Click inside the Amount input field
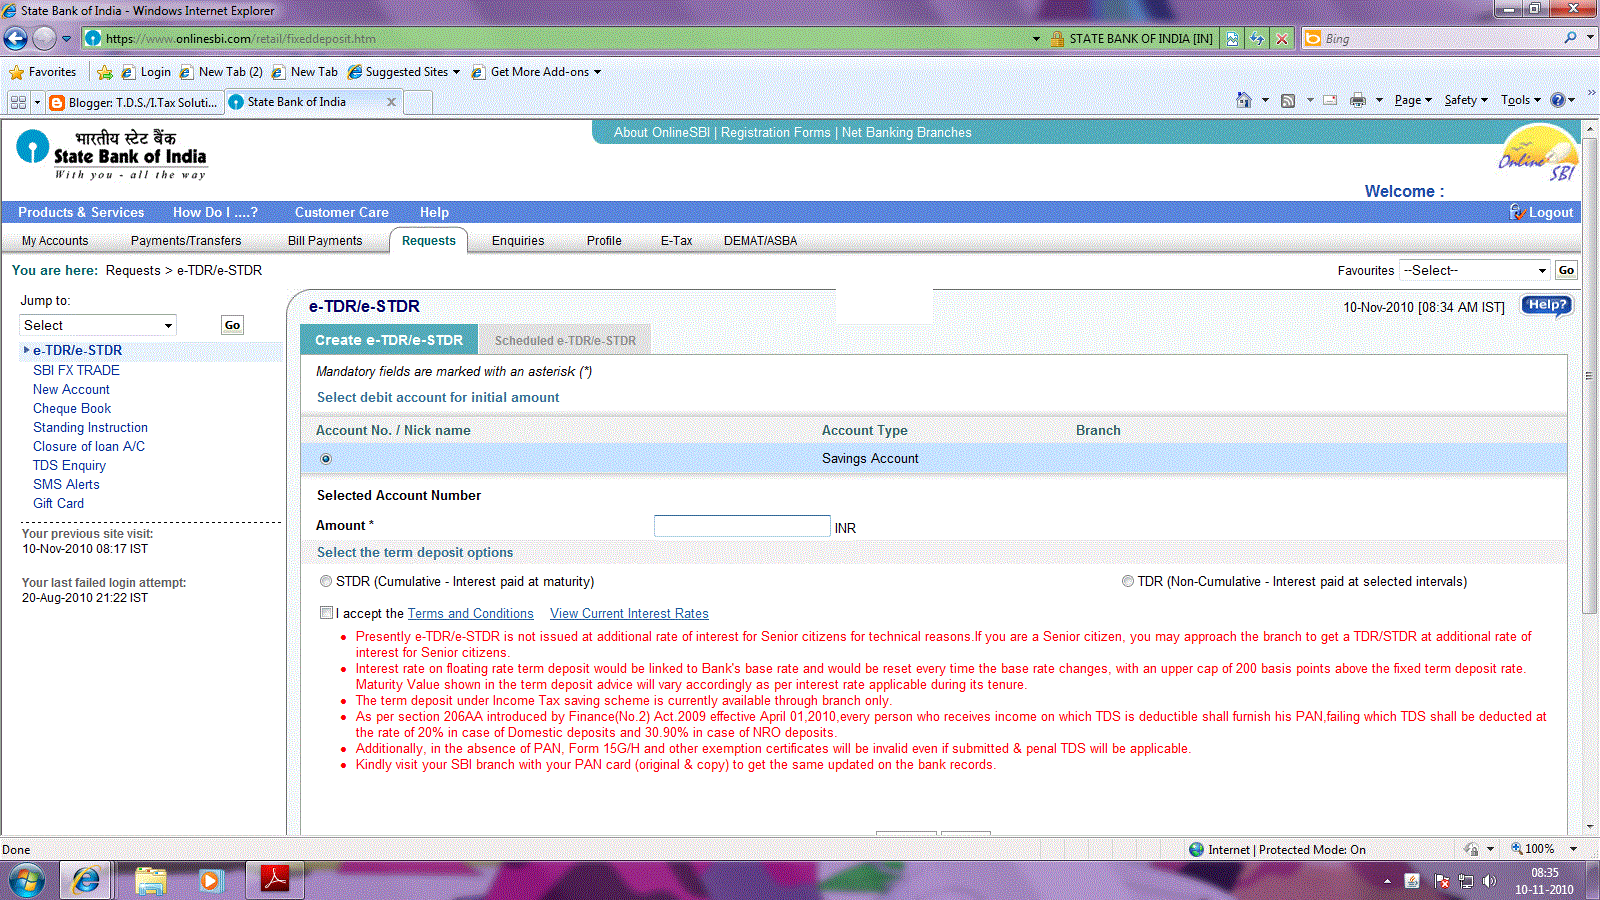This screenshot has width=1600, height=900. point(741,525)
